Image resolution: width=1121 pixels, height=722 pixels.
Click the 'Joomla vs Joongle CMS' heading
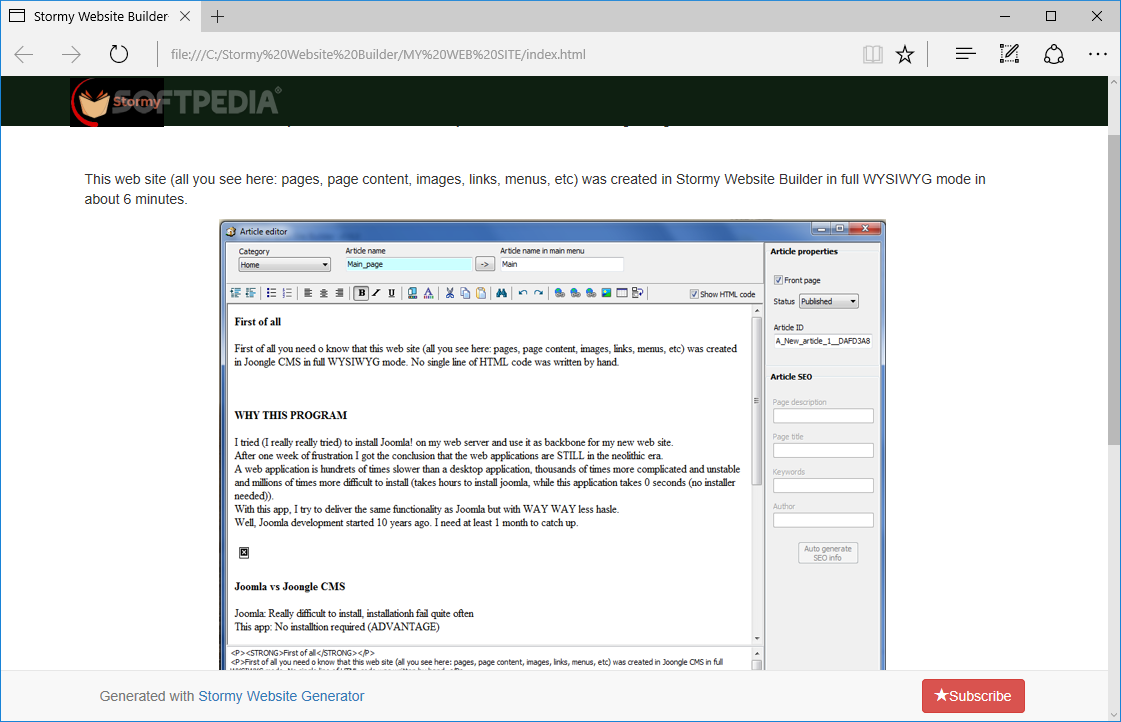290,587
